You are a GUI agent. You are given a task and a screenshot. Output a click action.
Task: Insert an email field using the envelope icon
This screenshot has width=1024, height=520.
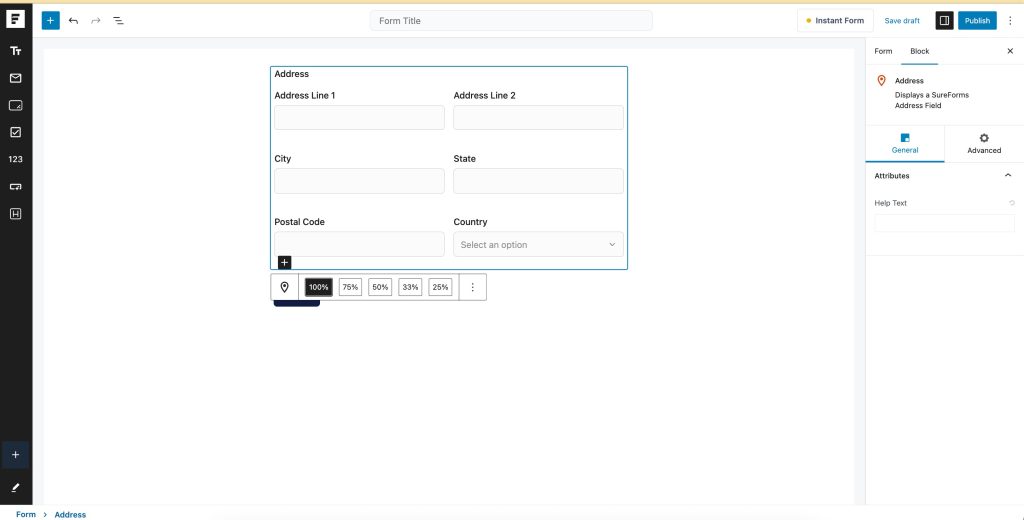[15, 78]
